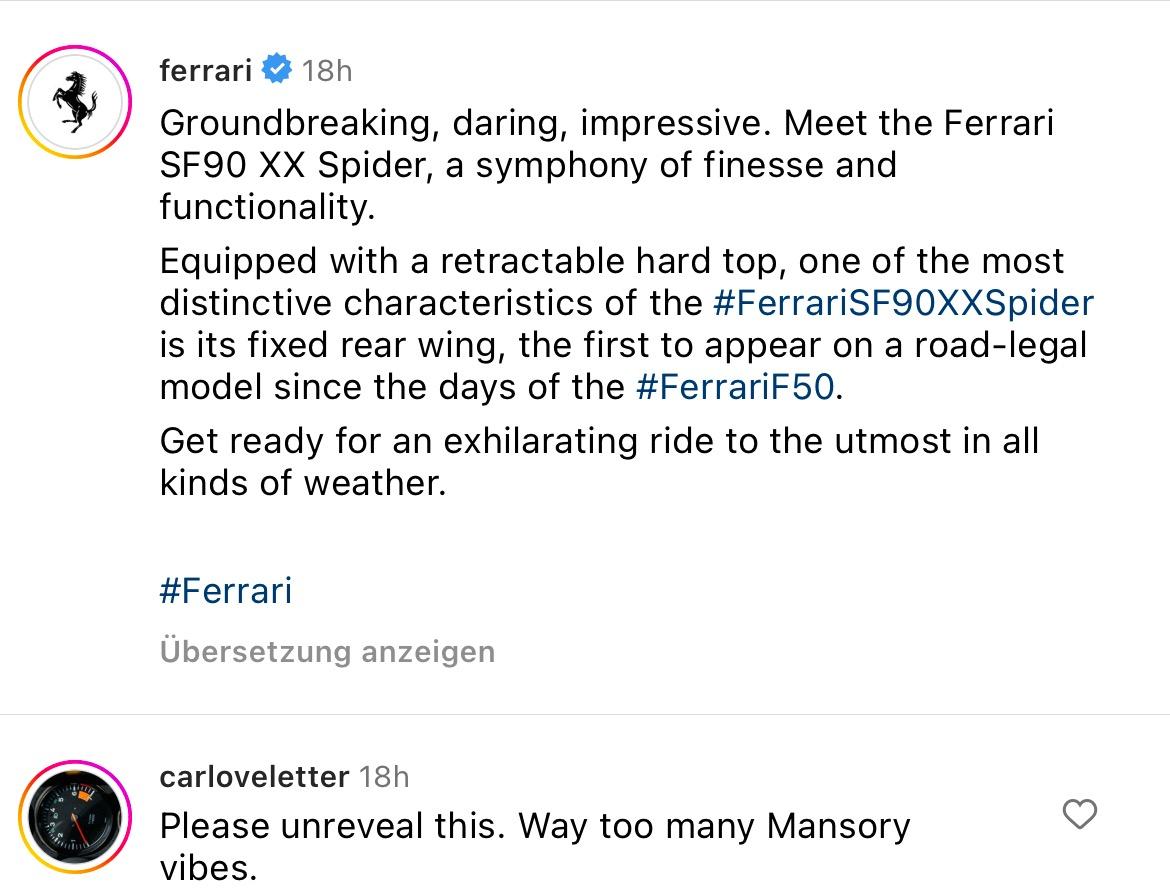Open Ferrari's prancing horse profile avatar

75,102
